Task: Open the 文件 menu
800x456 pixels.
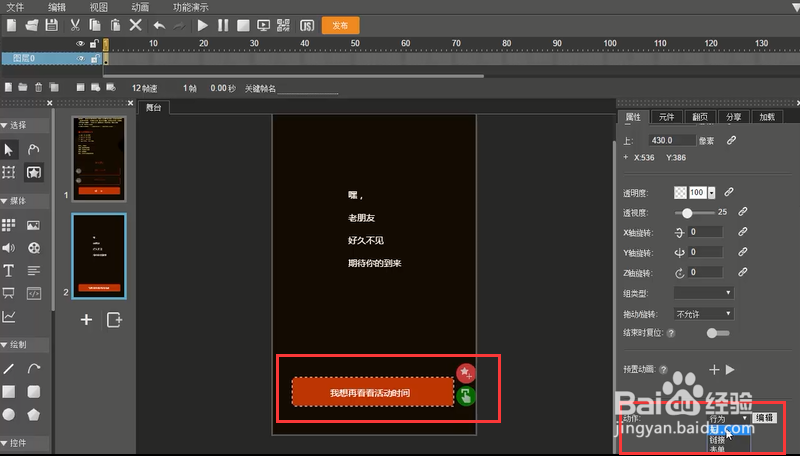Action: [15, 7]
